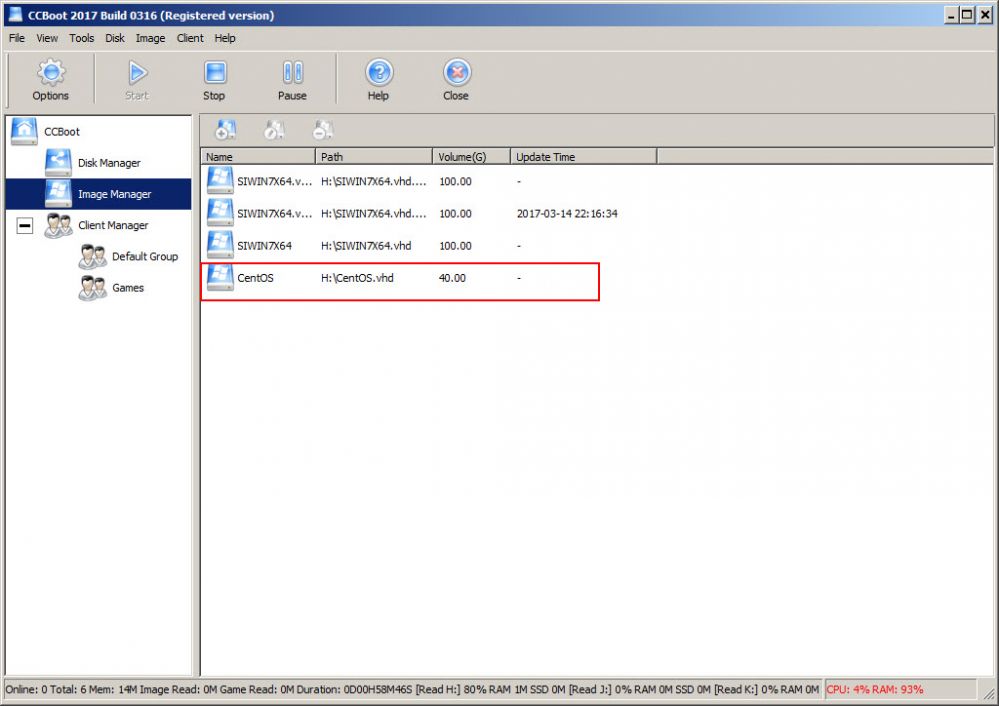
Task: Stop the CCBoot service via Stop icon
Action: [215, 80]
